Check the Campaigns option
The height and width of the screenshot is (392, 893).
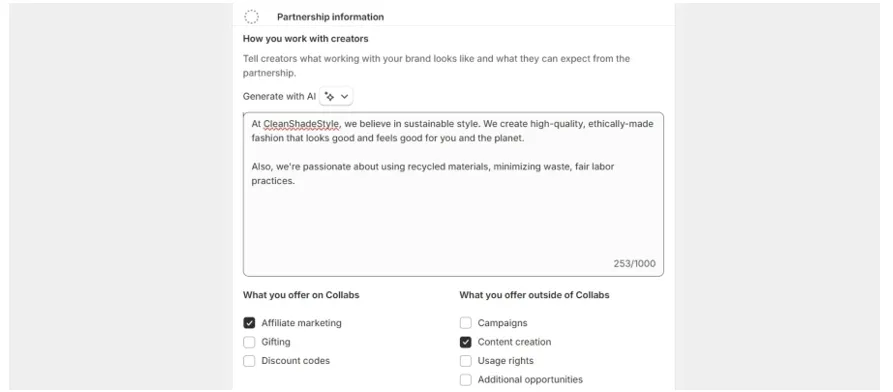point(465,323)
